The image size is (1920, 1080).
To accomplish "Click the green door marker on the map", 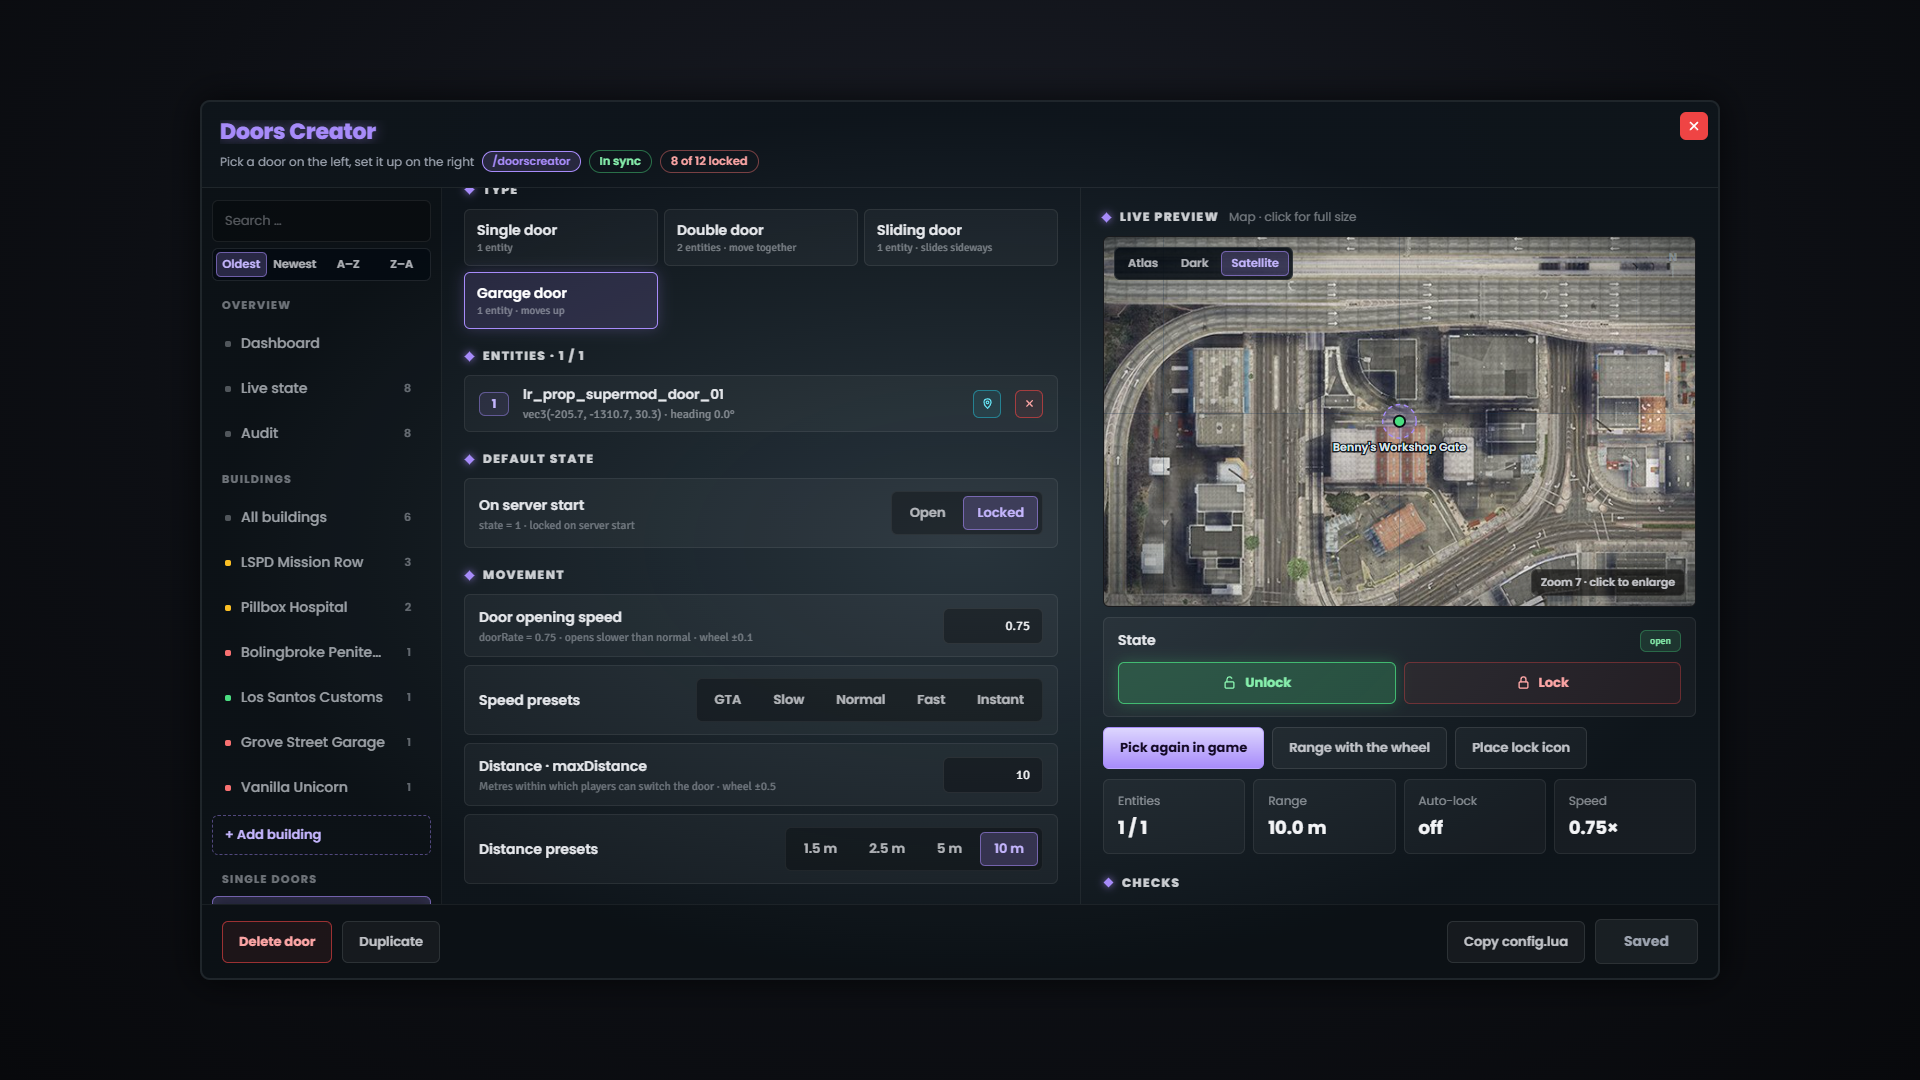I will [x=1399, y=422].
